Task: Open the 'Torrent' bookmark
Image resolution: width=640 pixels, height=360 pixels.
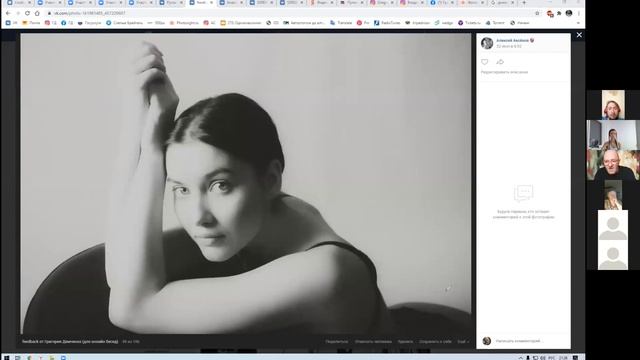Action: [x=495, y=23]
